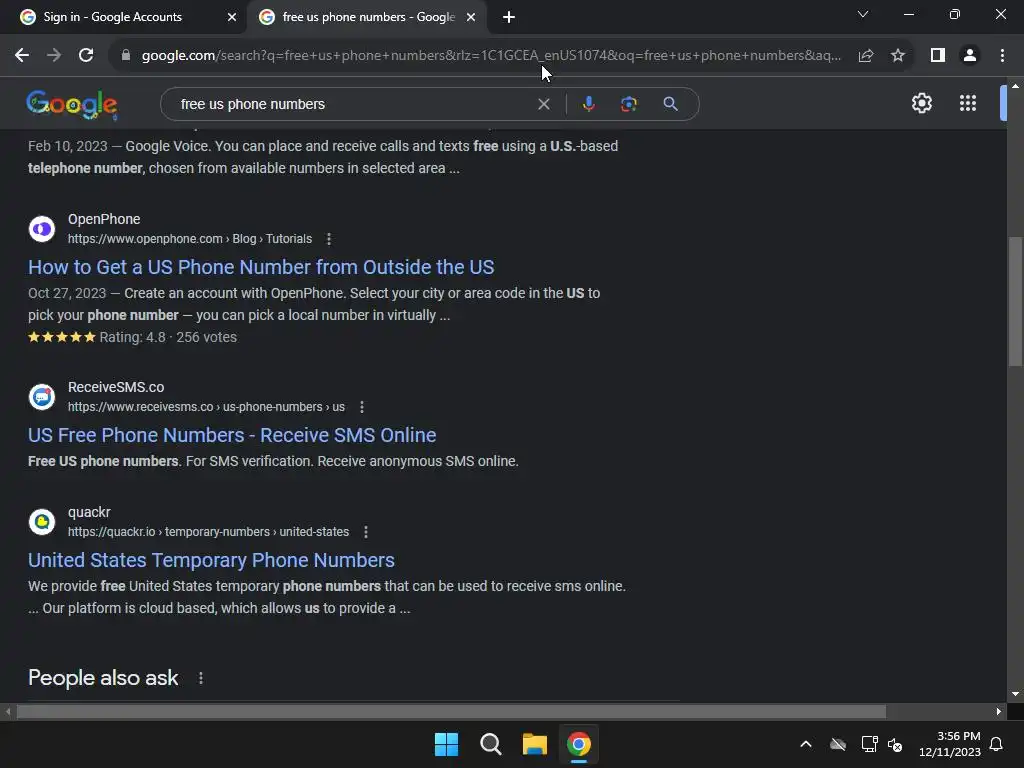Screen dimensions: 1024x768
Task: Open the Google apps grid
Action: 968,103
